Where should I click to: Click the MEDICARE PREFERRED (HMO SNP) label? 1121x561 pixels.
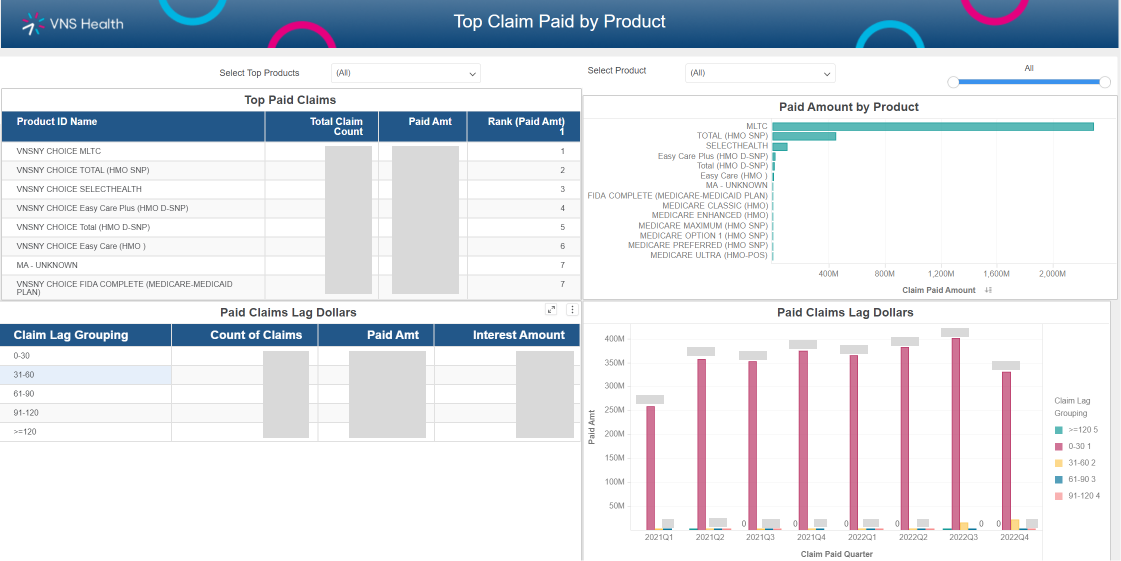point(698,245)
